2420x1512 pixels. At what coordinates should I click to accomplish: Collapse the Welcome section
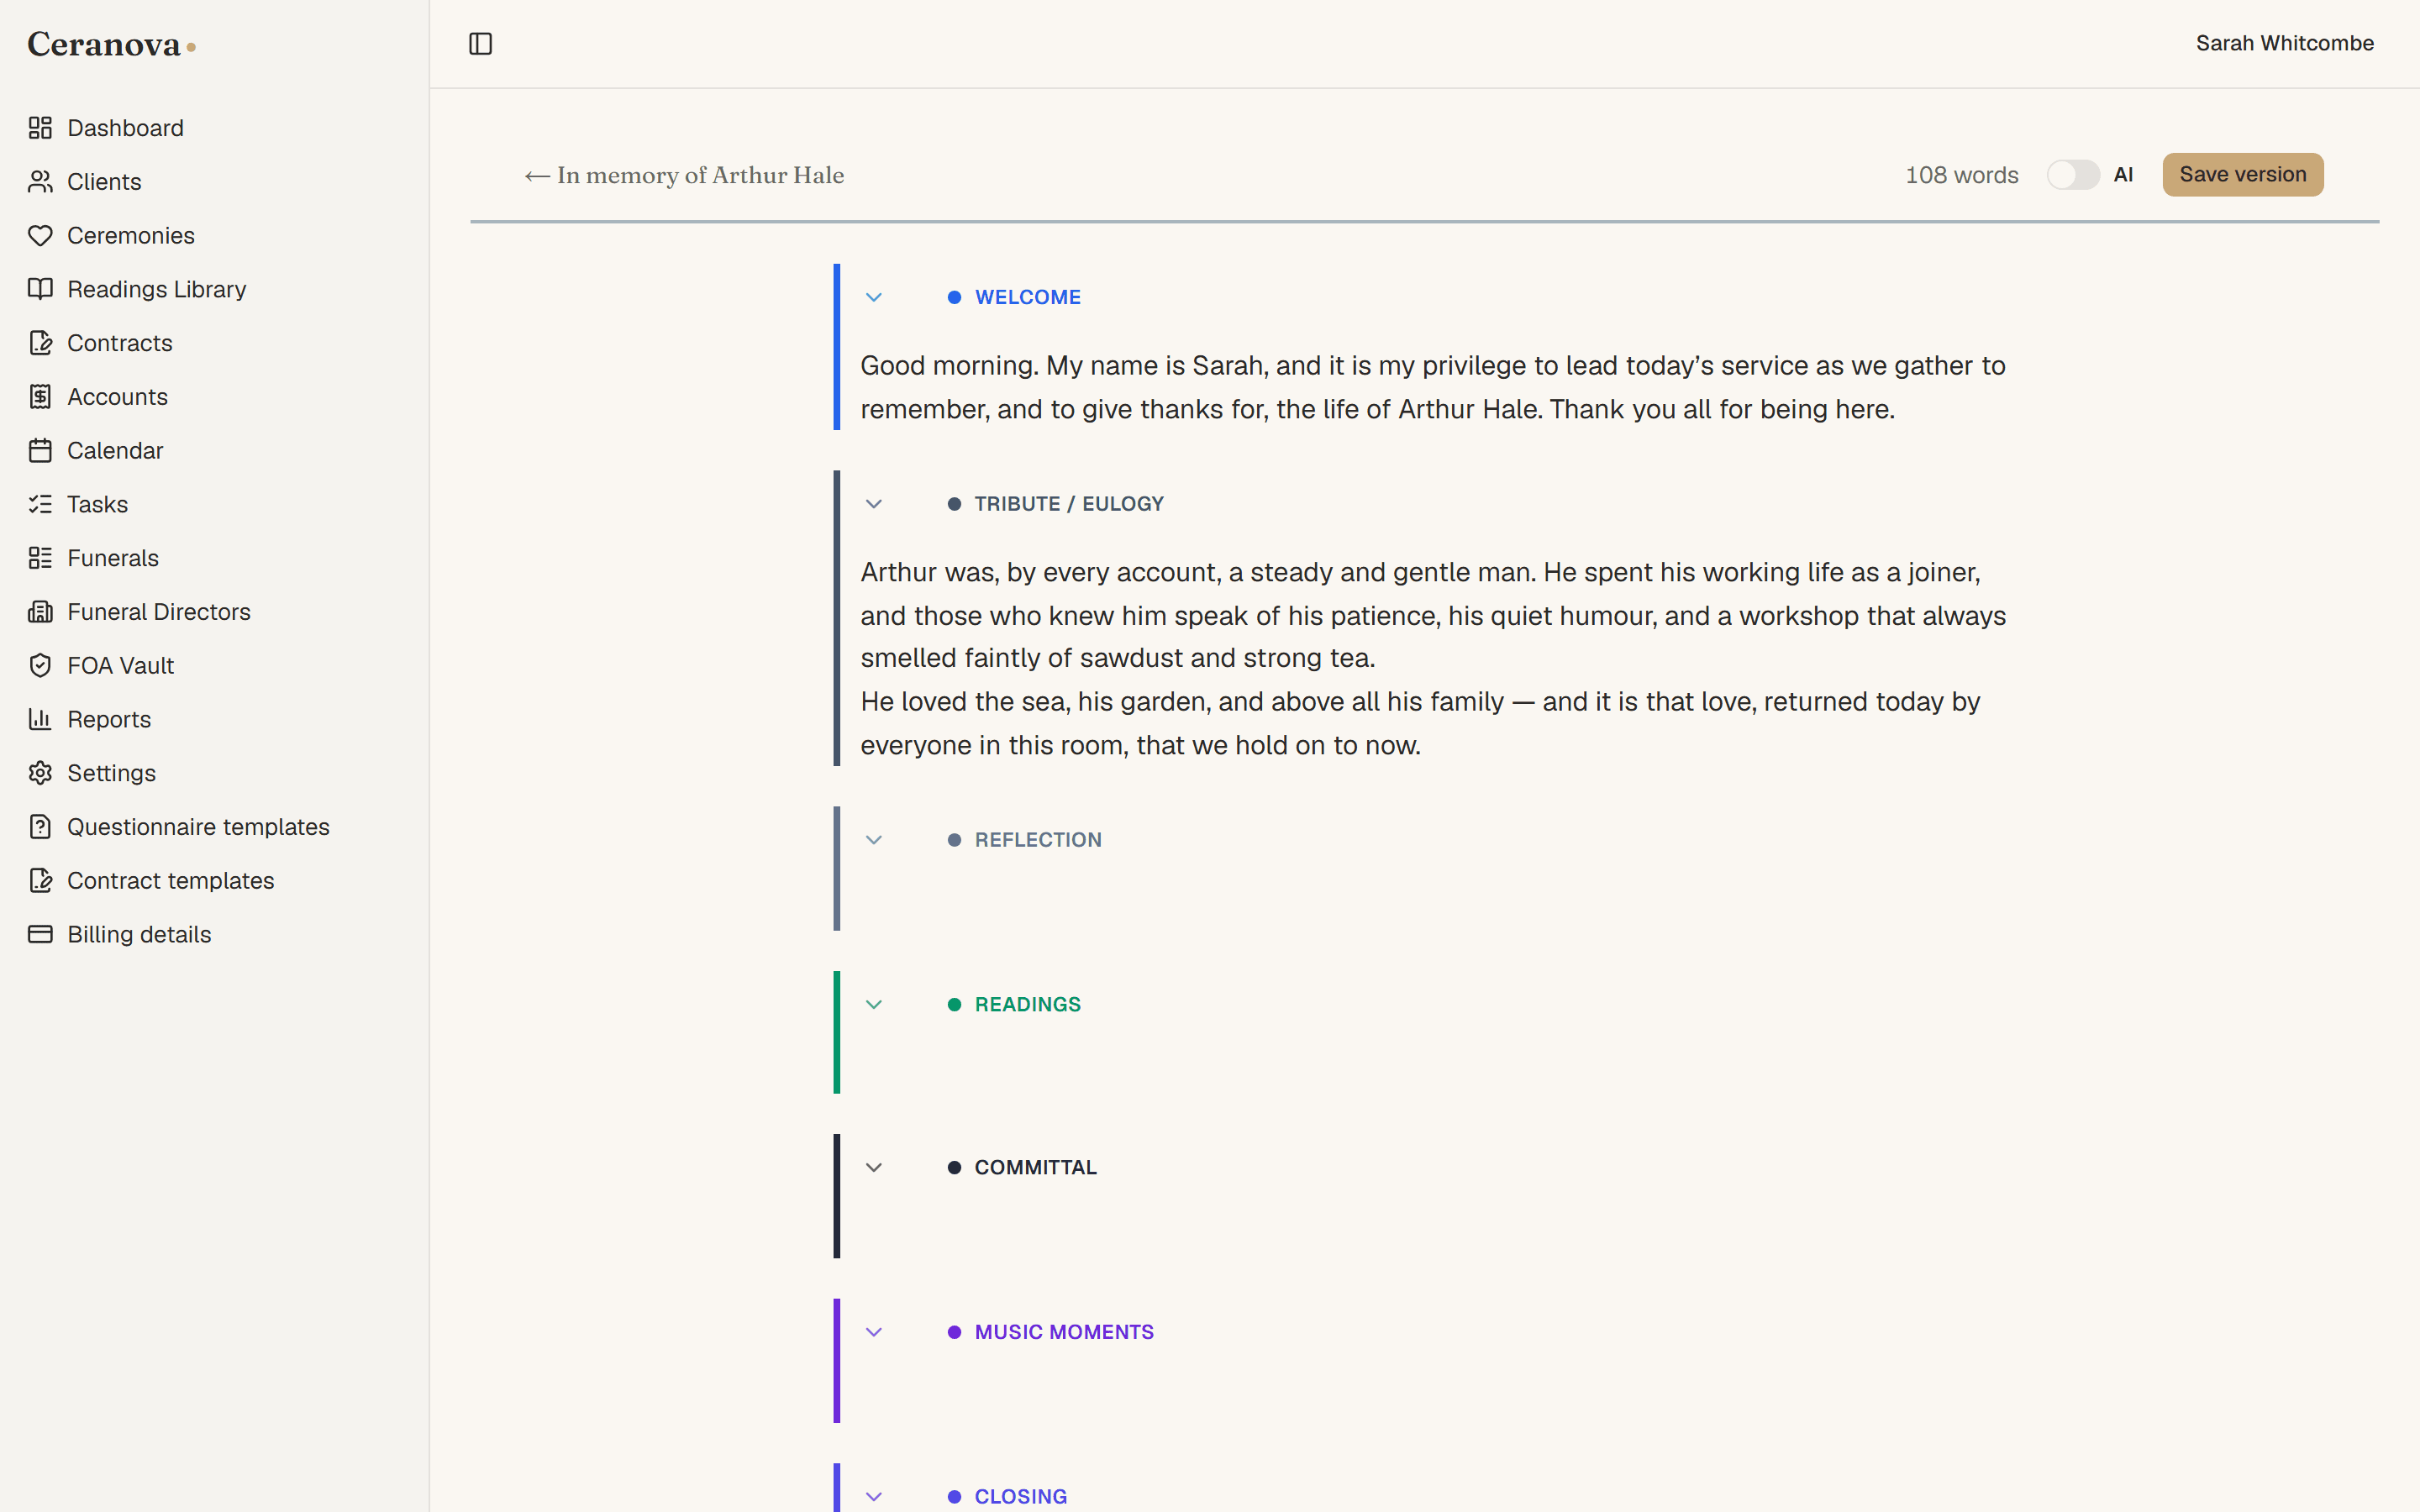point(874,297)
